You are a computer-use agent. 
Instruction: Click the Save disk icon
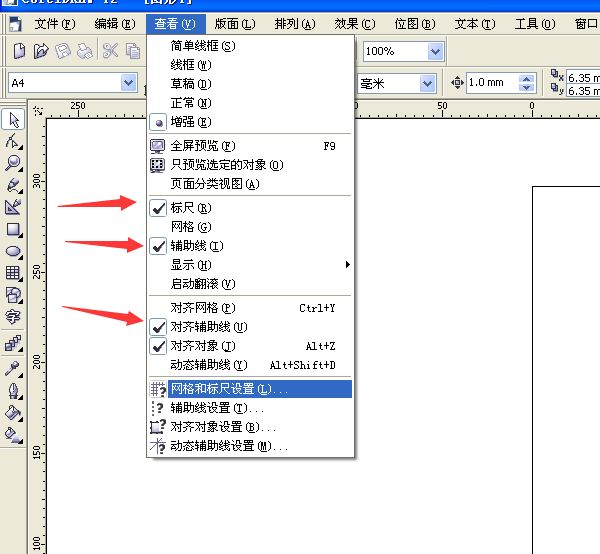[x=63, y=51]
